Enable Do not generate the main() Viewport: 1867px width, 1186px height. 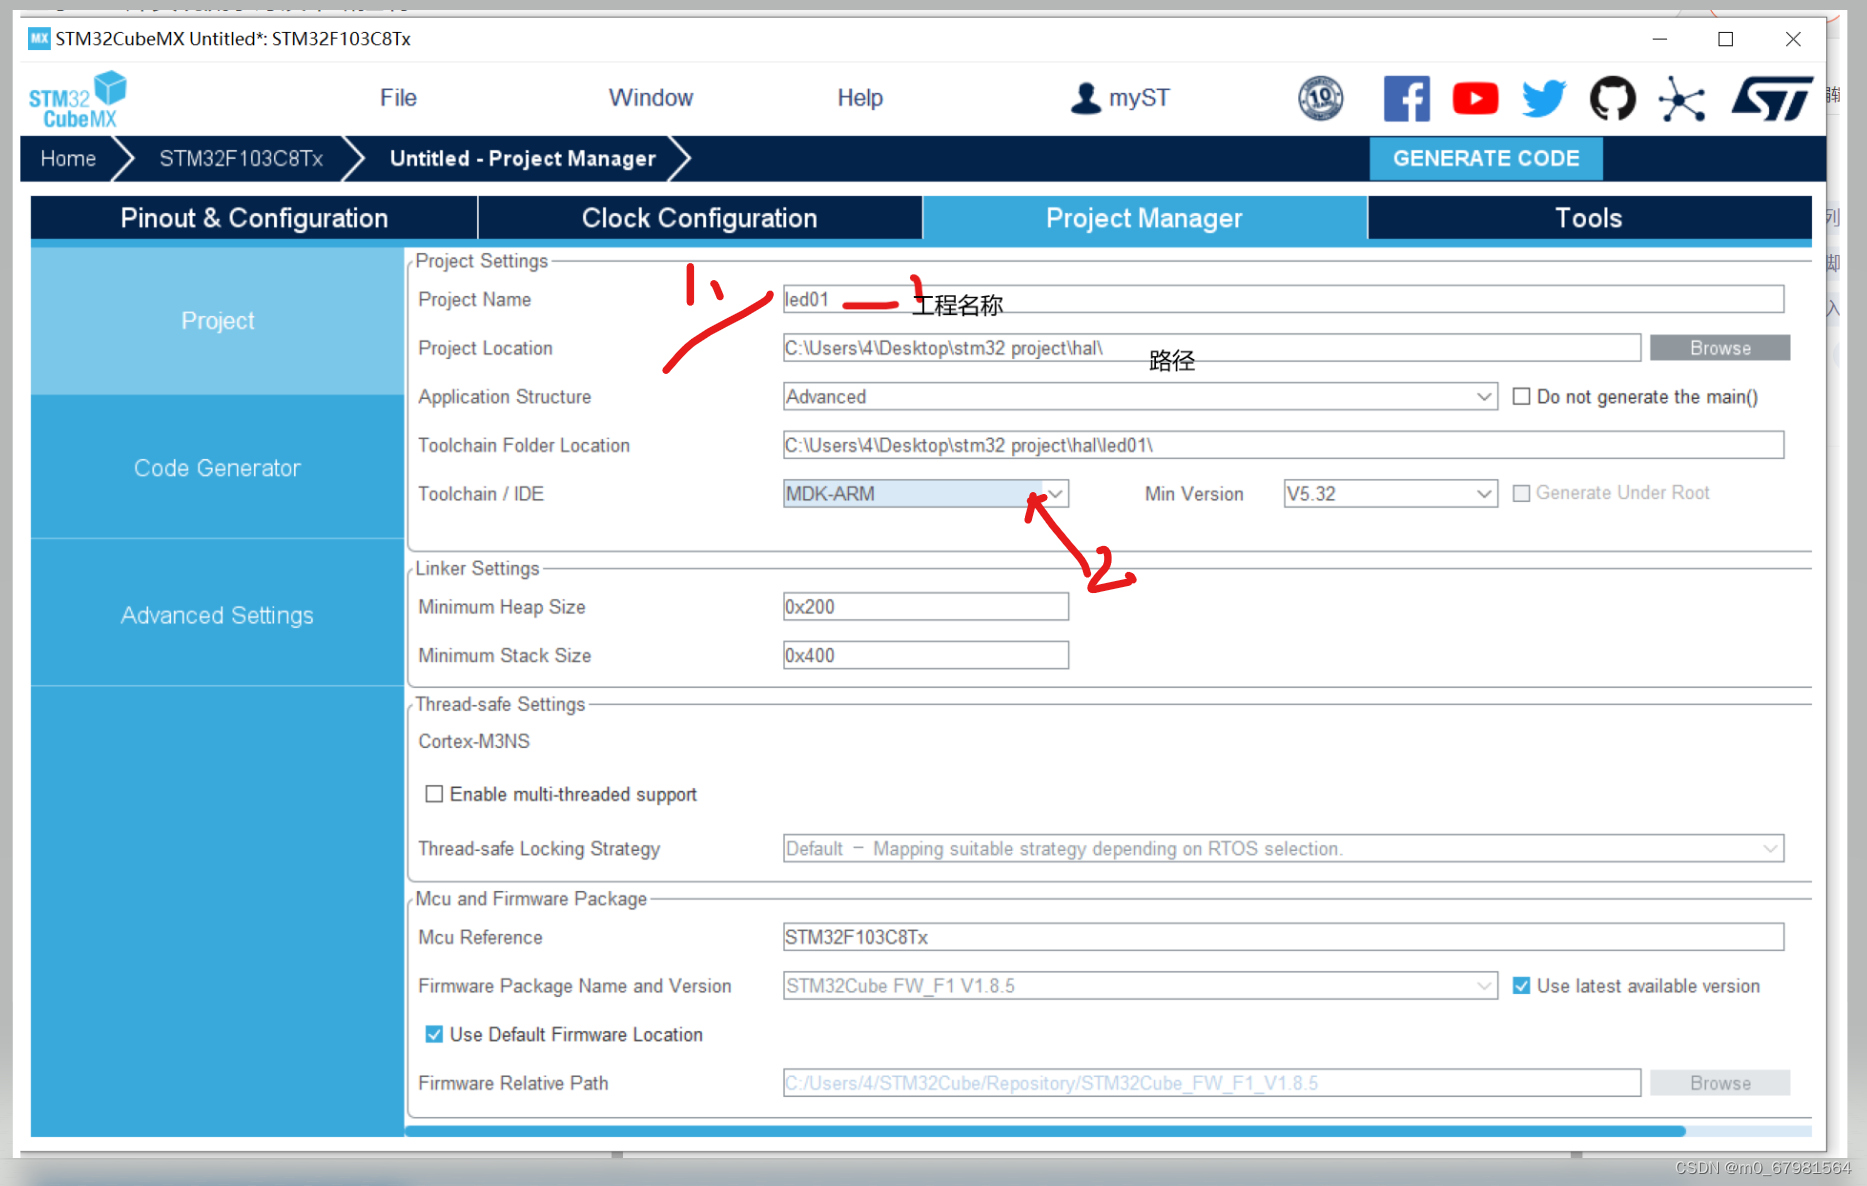click(x=1521, y=397)
